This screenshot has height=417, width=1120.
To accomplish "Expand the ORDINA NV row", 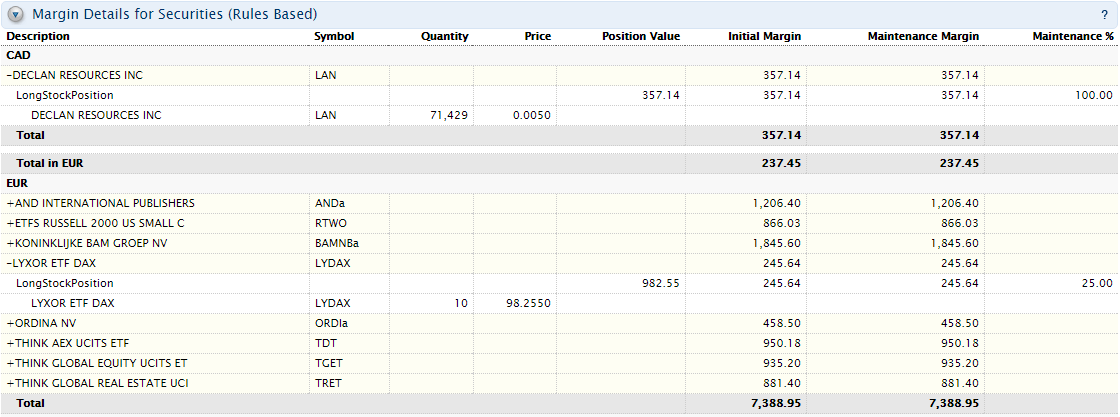I will point(11,323).
